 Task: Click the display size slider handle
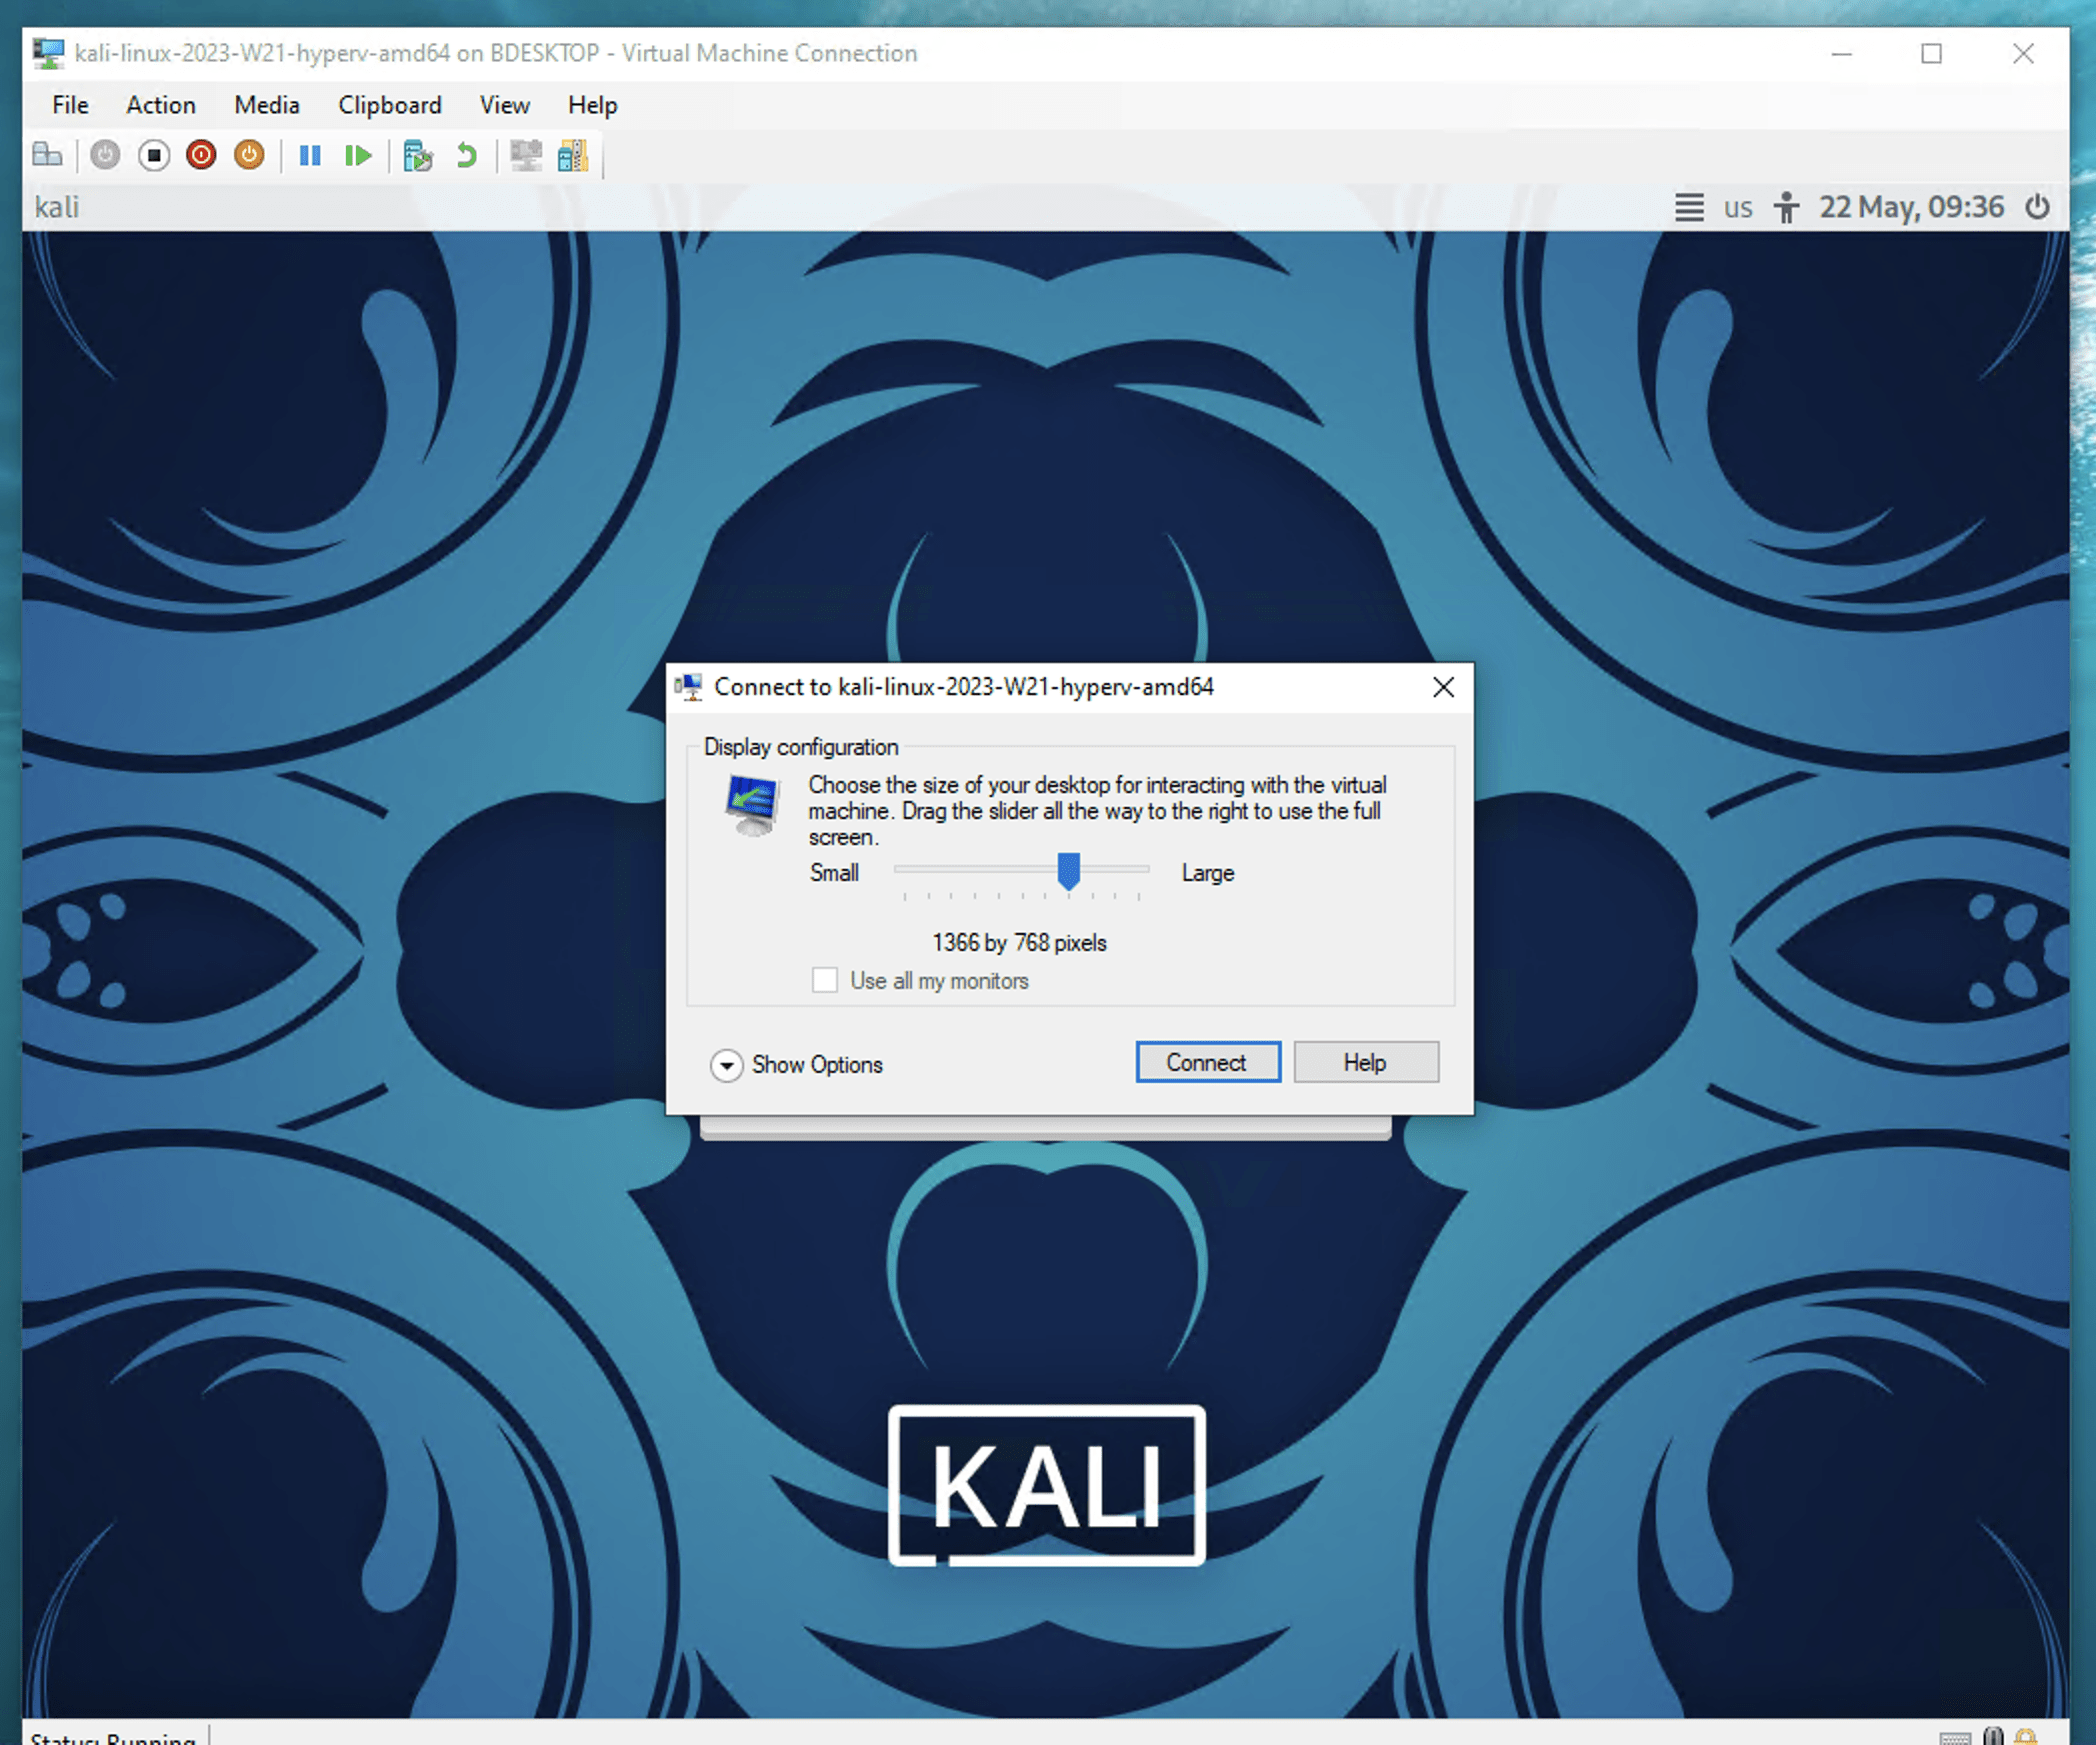pos(1068,871)
